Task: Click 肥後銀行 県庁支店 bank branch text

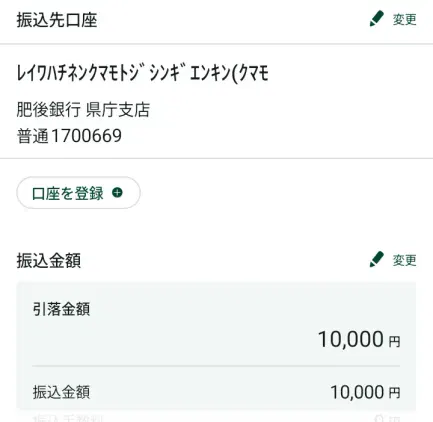Action: click(83, 110)
